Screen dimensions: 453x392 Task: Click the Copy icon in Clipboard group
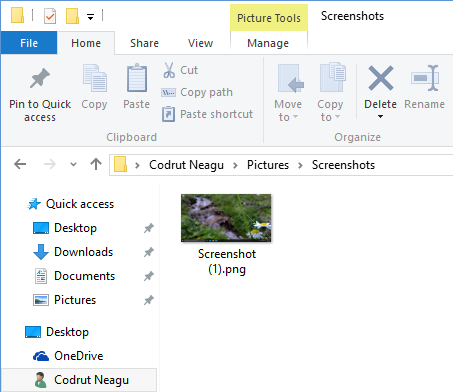pos(95,78)
